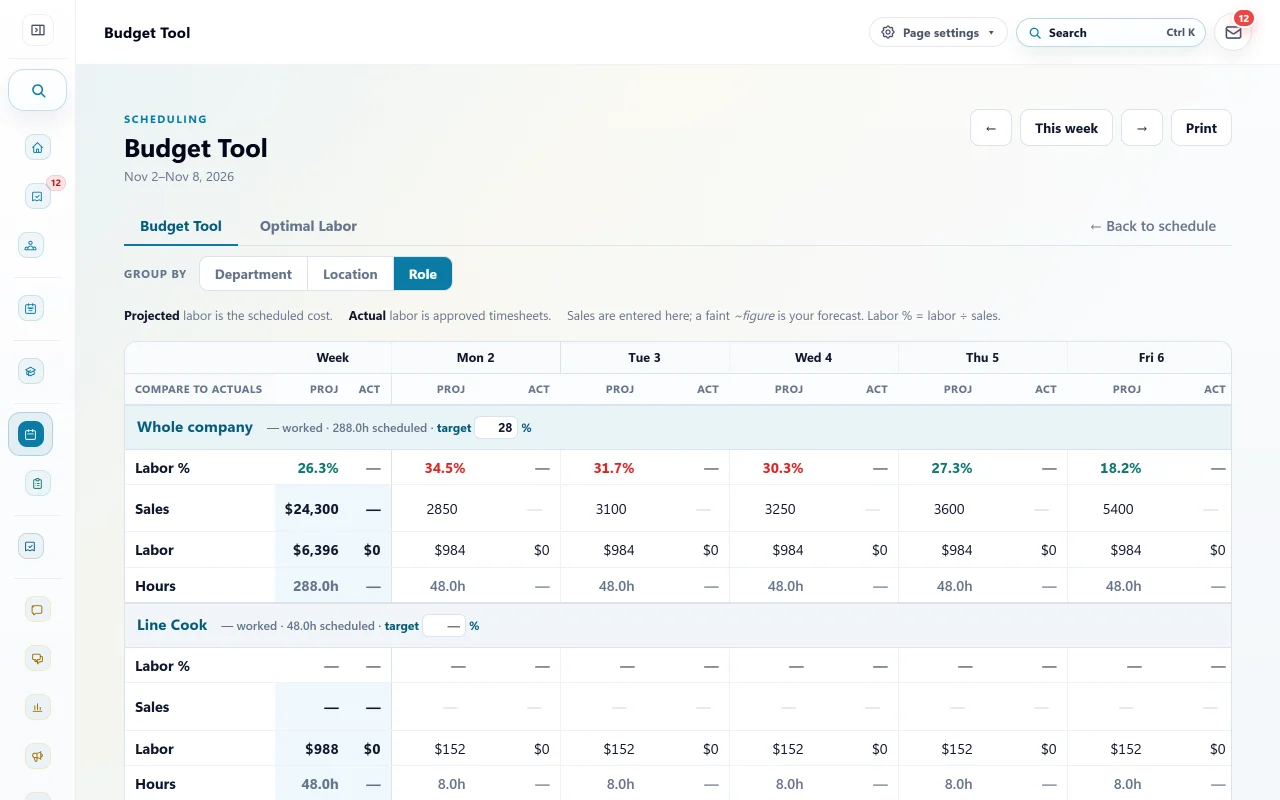The height and width of the screenshot is (800, 1280).
Task: Collapse the sidebar panel toggle icon
Action: tap(38, 30)
